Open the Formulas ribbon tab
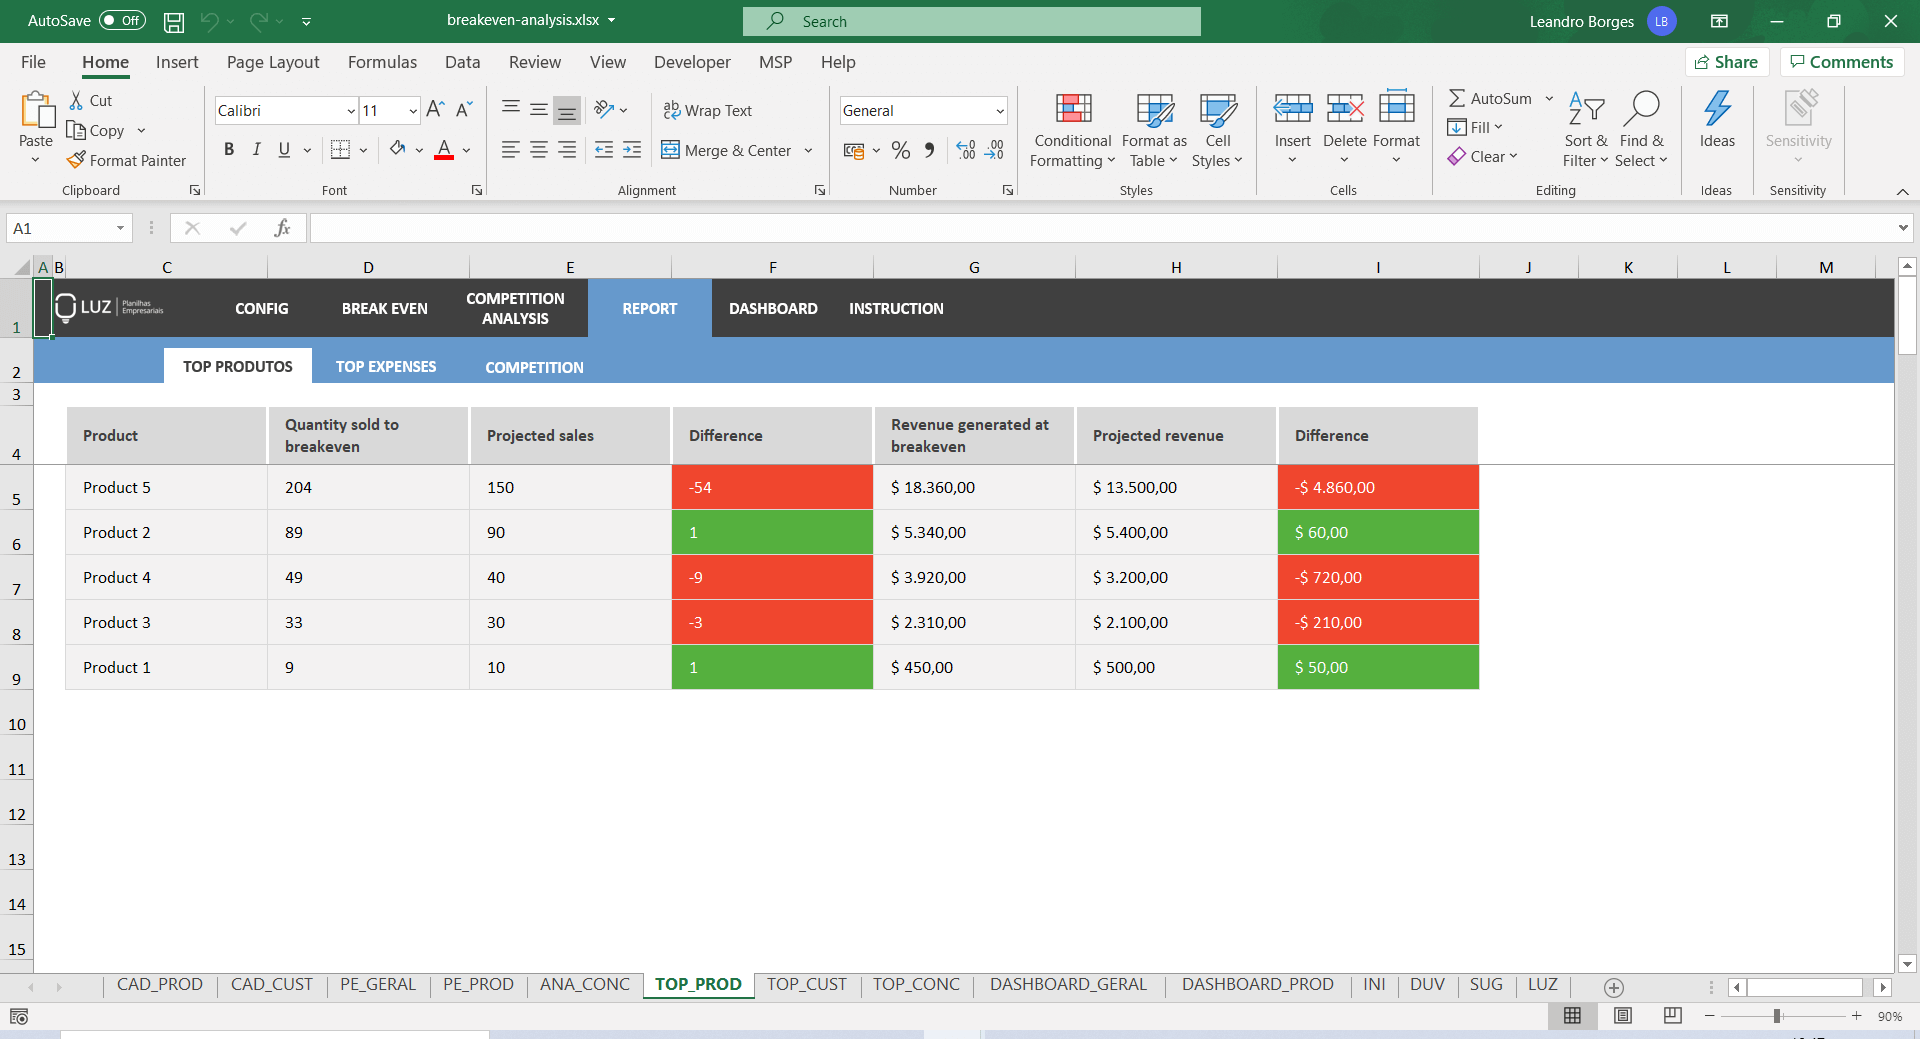The height and width of the screenshot is (1039, 1920). click(x=382, y=62)
